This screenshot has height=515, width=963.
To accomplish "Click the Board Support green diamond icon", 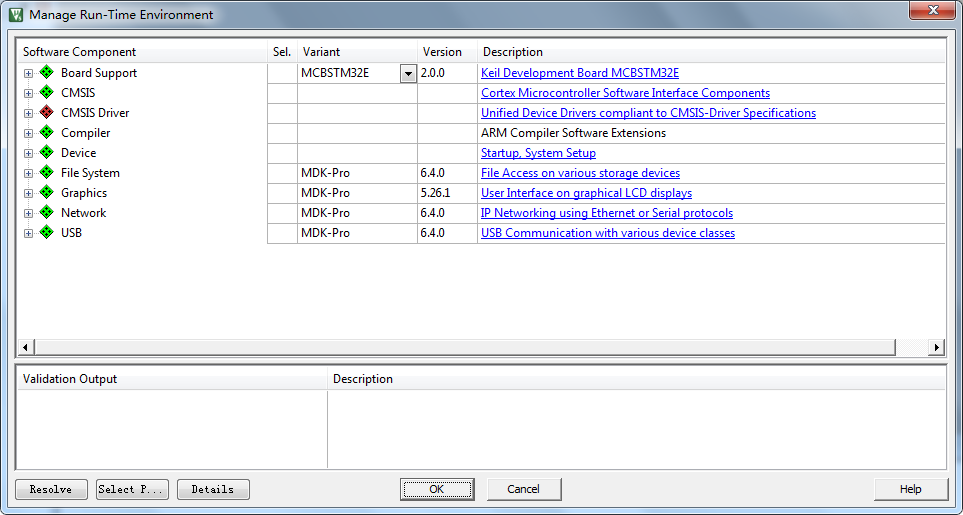I will tap(47, 72).
